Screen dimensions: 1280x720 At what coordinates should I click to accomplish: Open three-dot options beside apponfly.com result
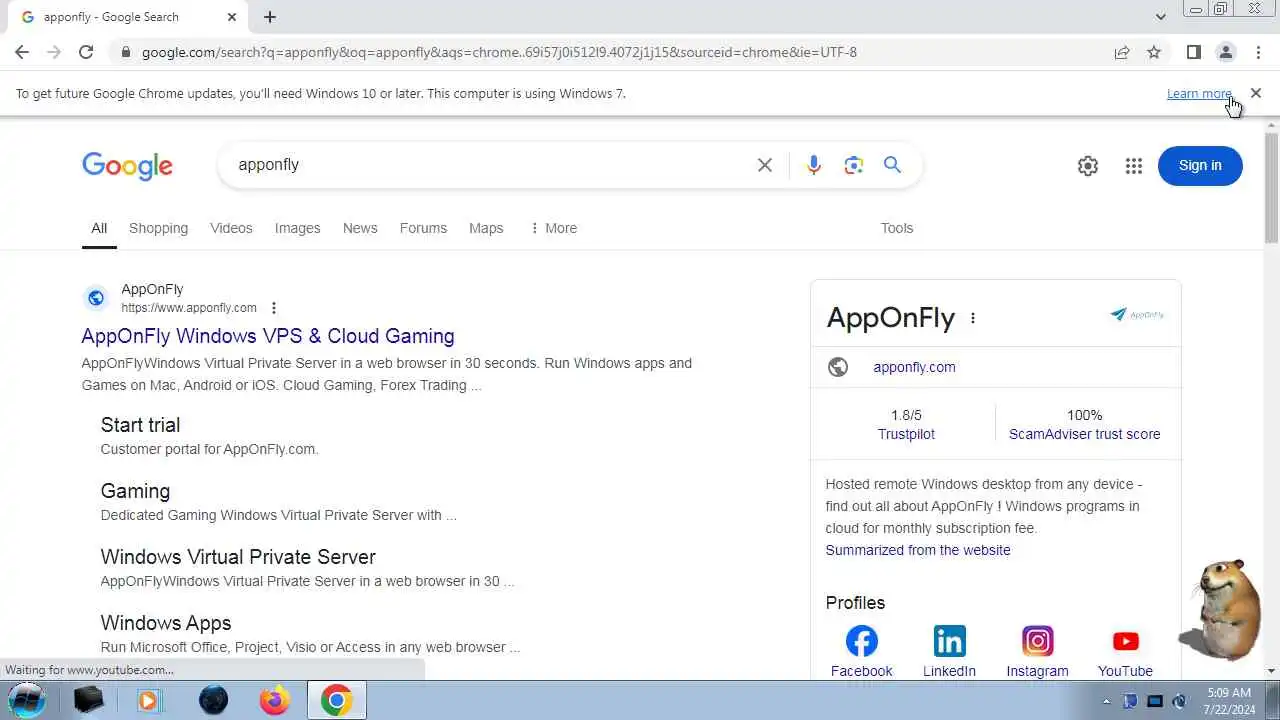pos(274,308)
